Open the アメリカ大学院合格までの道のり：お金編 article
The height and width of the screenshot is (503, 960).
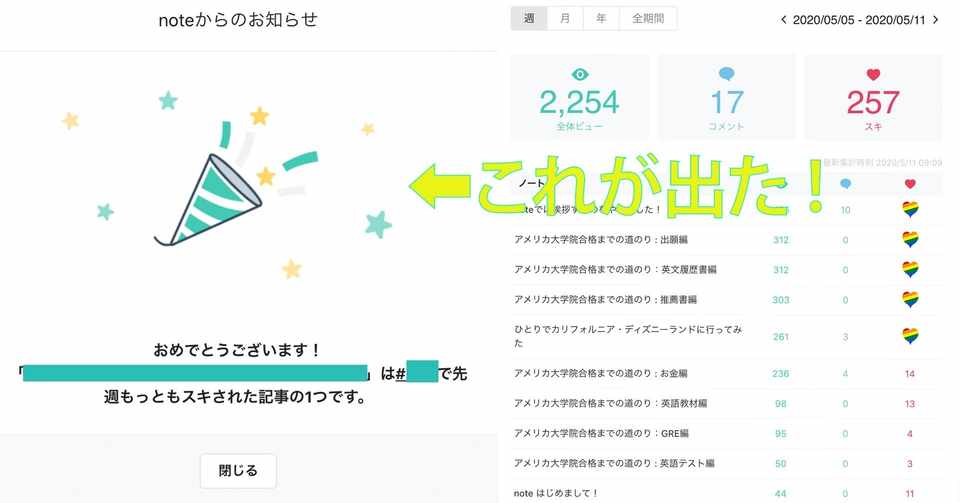[x=601, y=373]
